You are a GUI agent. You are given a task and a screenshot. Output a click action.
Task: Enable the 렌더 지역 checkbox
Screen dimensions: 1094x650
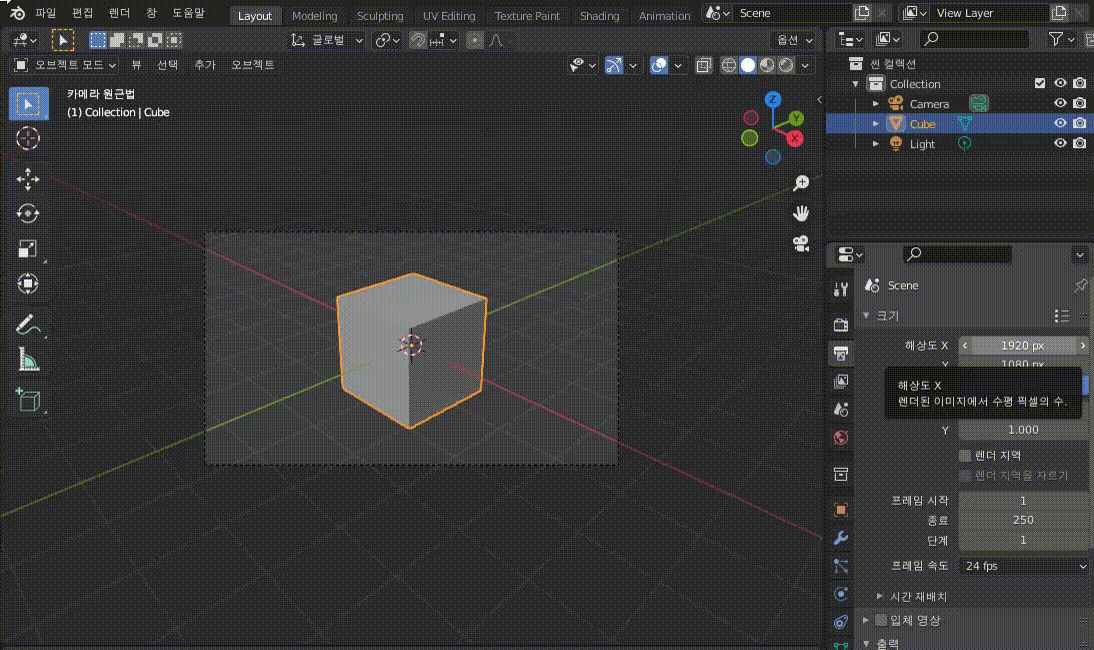(x=965, y=455)
